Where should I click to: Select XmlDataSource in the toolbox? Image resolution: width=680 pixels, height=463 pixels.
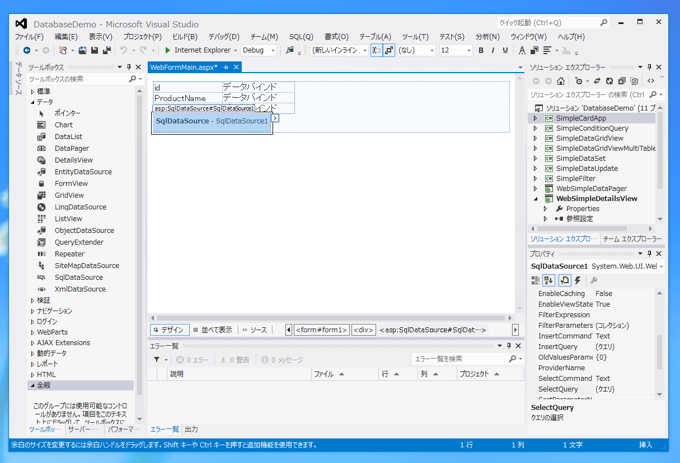[80, 289]
